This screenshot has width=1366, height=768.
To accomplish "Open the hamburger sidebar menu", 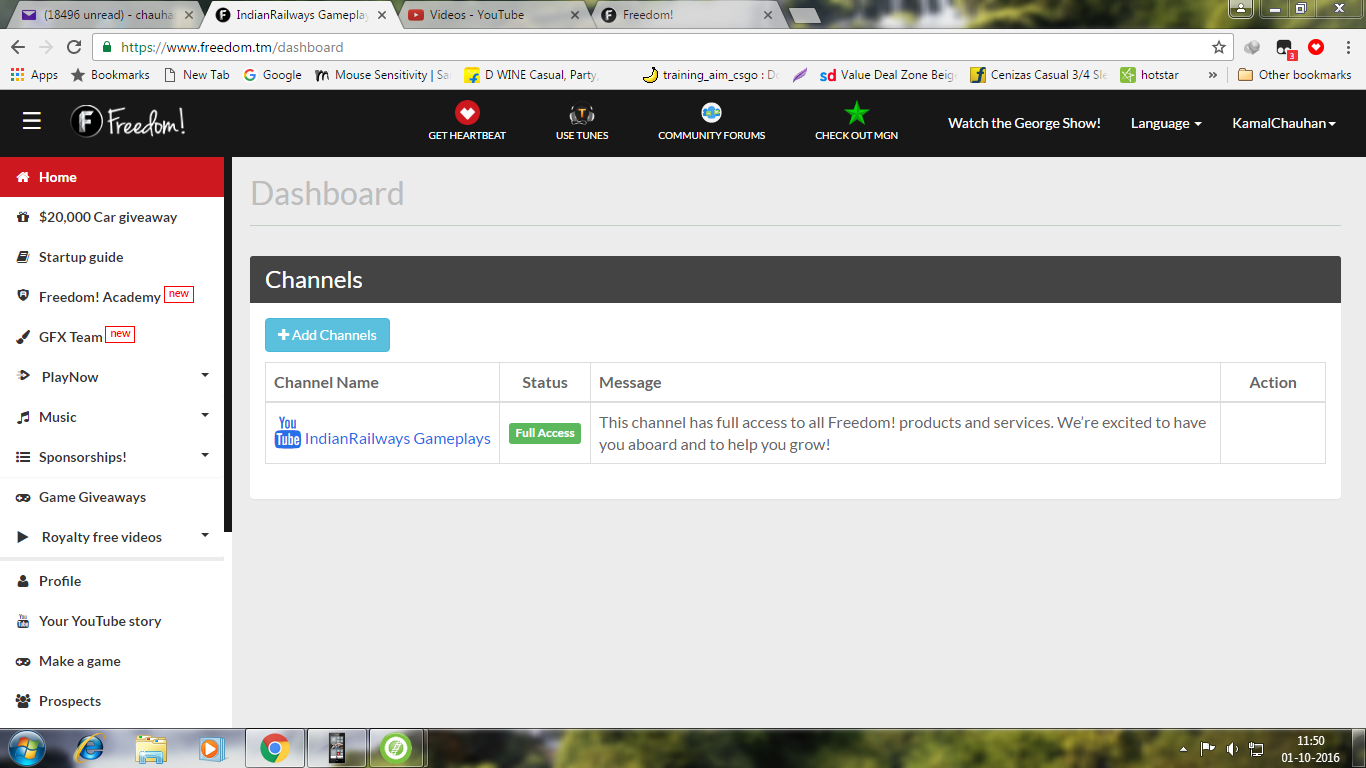I will coord(32,121).
